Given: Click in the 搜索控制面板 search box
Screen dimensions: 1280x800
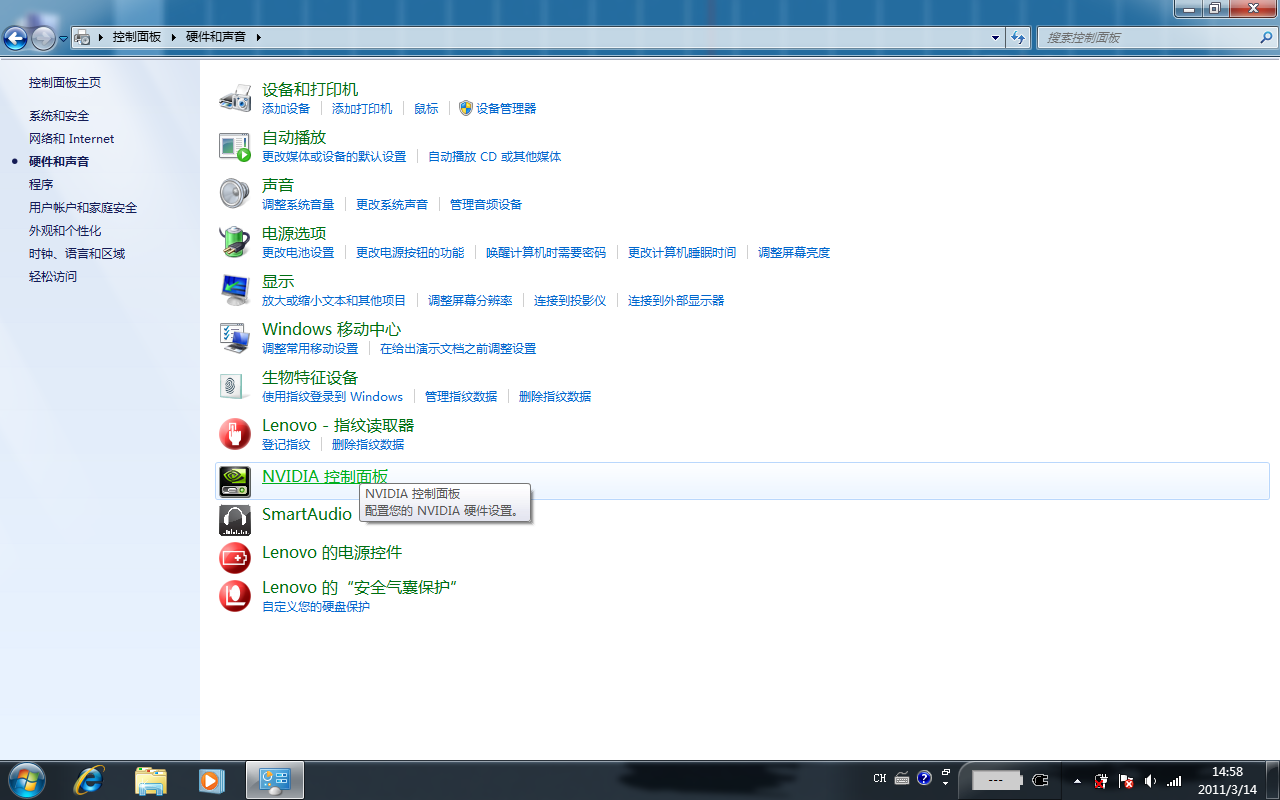Looking at the screenshot, I should tap(1148, 37).
